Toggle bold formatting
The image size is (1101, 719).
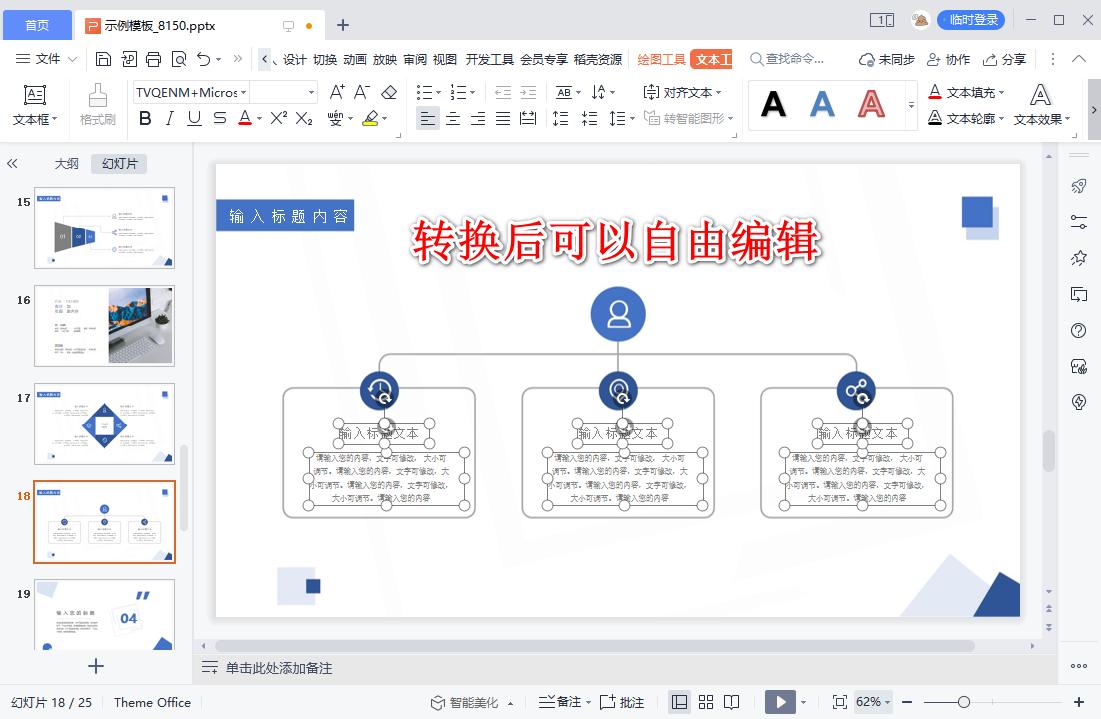click(x=145, y=120)
